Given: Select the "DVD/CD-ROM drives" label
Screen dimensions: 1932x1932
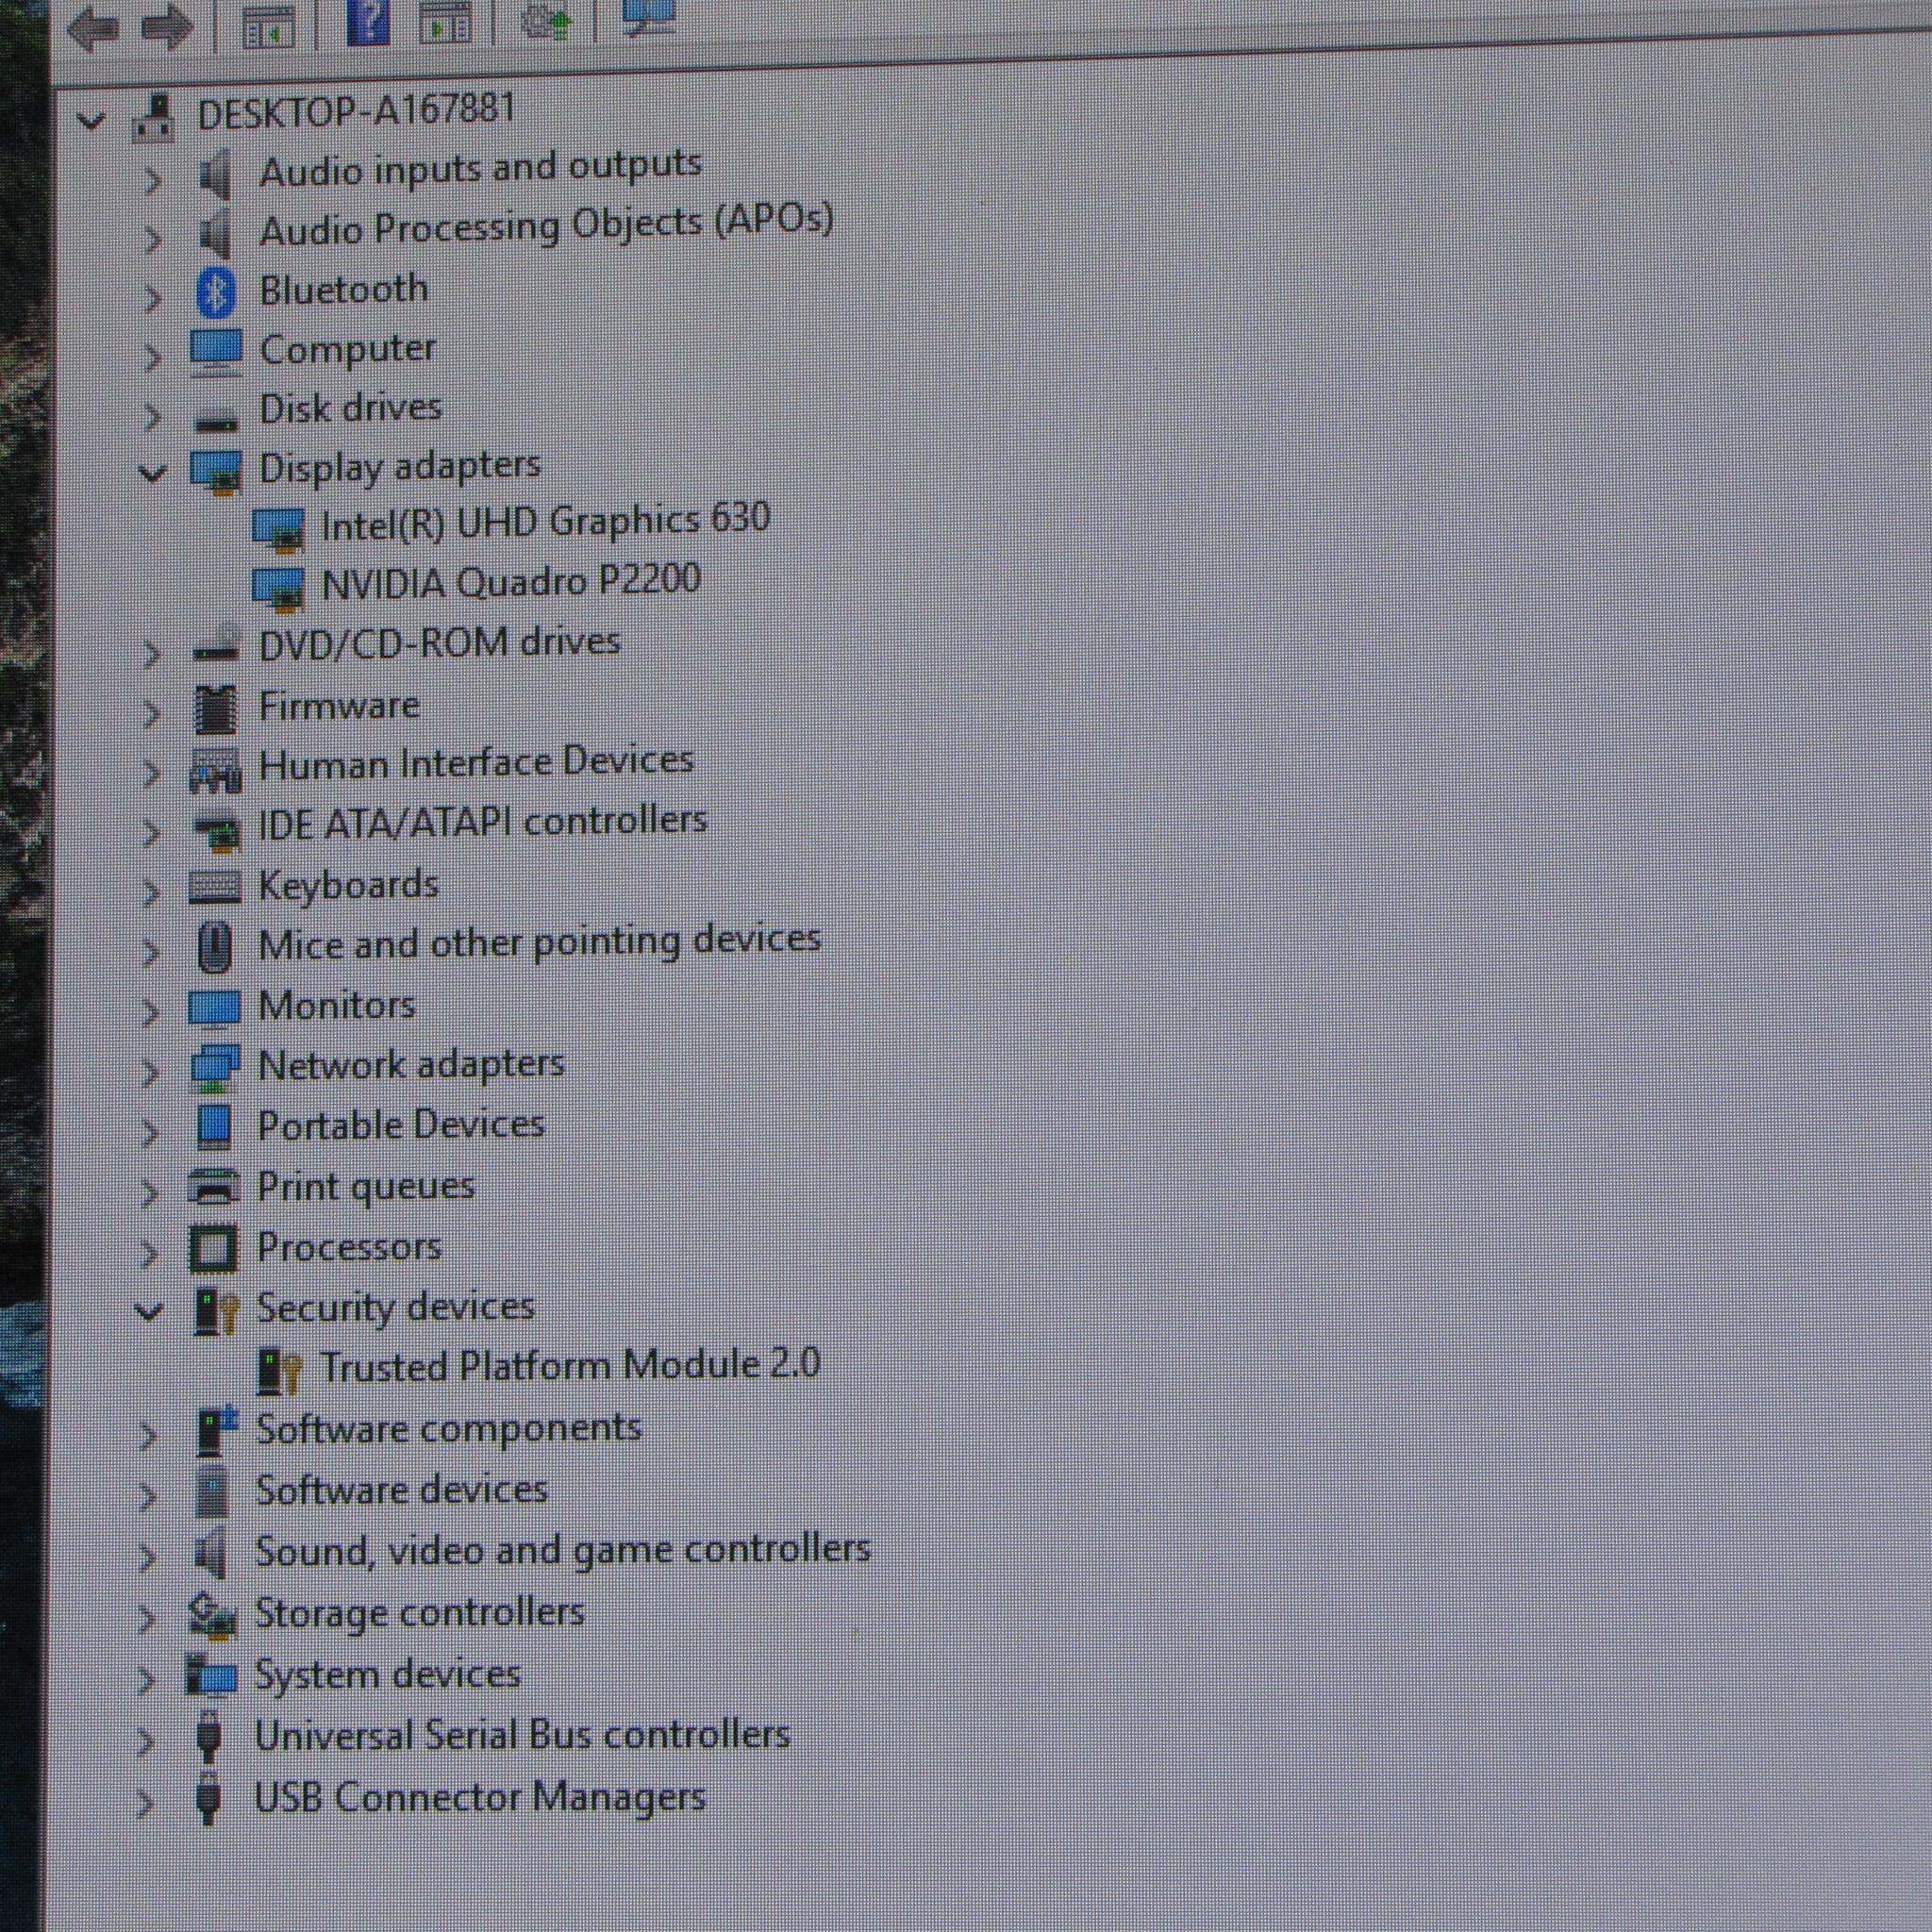Looking at the screenshot, I should pyautogui.click(x=439, y=643).
